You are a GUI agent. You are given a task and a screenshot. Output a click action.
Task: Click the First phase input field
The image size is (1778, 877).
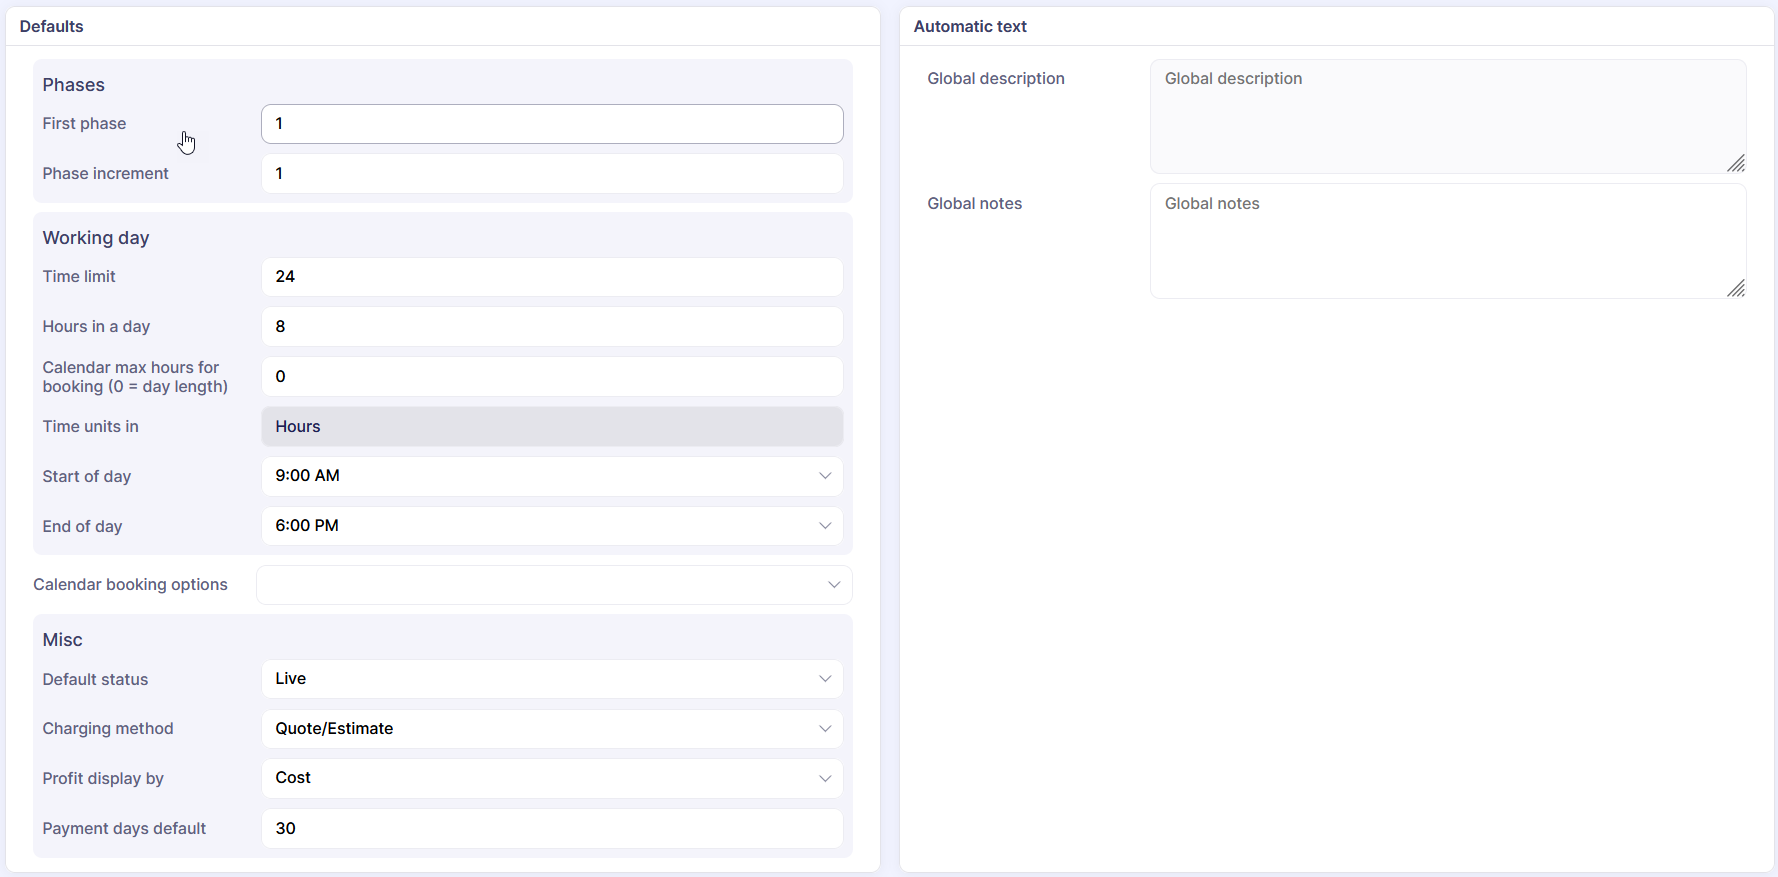551,124
